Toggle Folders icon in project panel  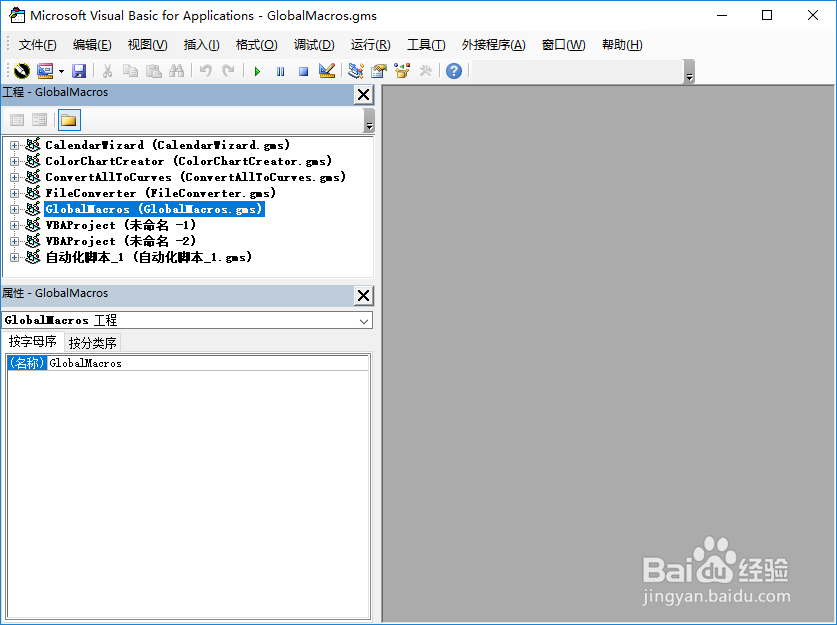coord(69,120)
